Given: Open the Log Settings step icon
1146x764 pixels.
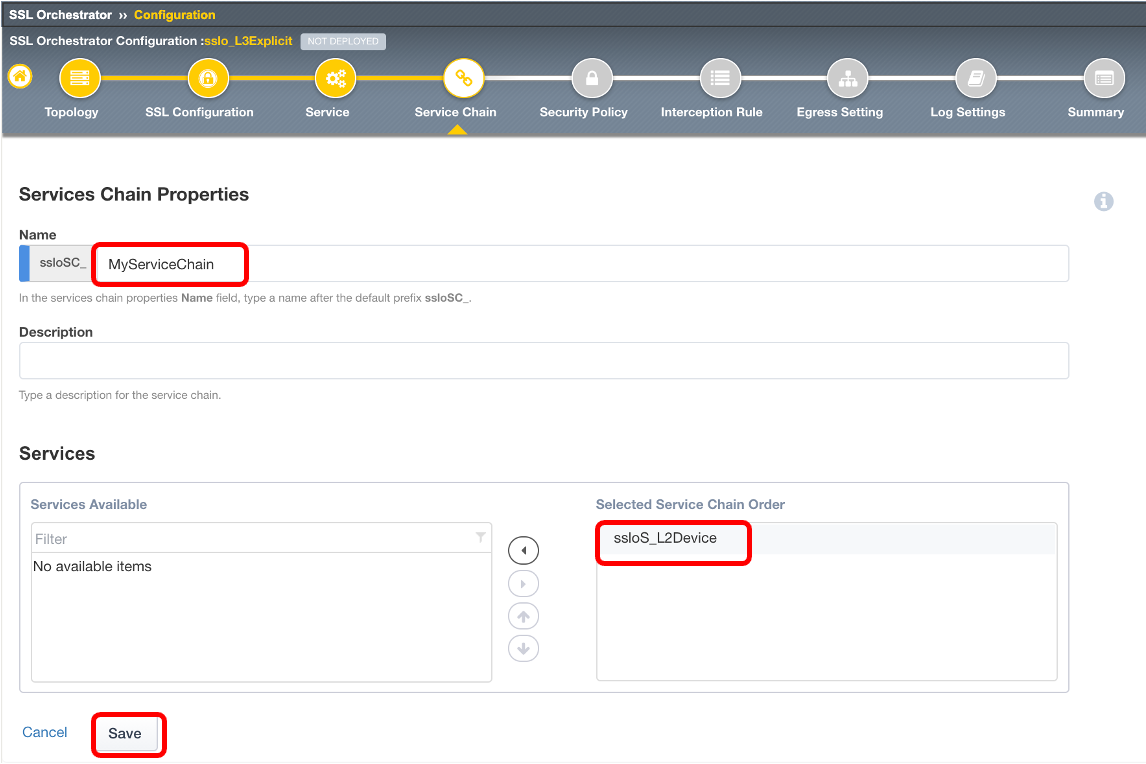Looking at the screenshot, I should [x=976, y=77].
